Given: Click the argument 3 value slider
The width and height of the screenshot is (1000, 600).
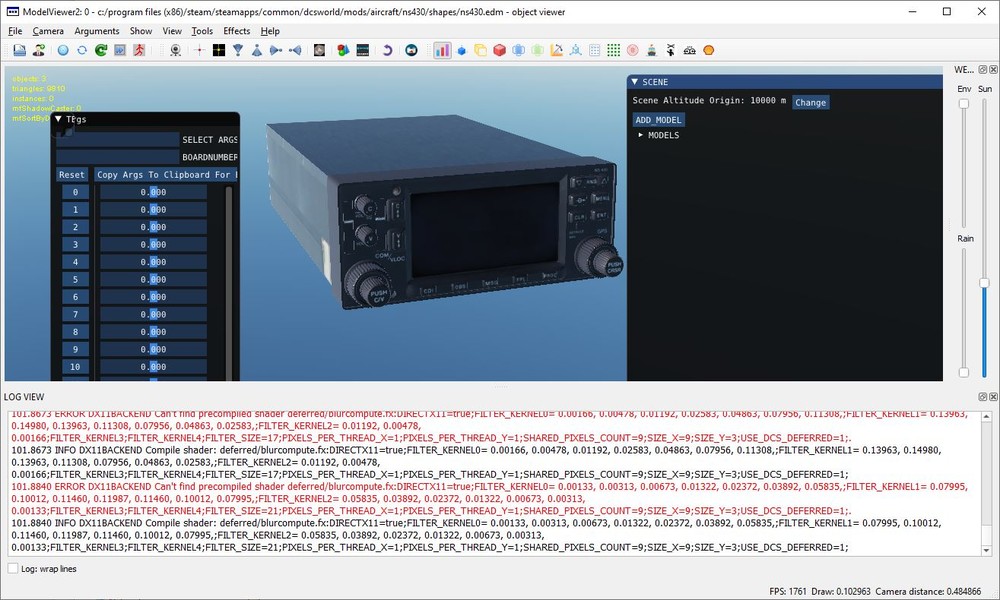Looking at the screenshot, I should pos(153,244).
